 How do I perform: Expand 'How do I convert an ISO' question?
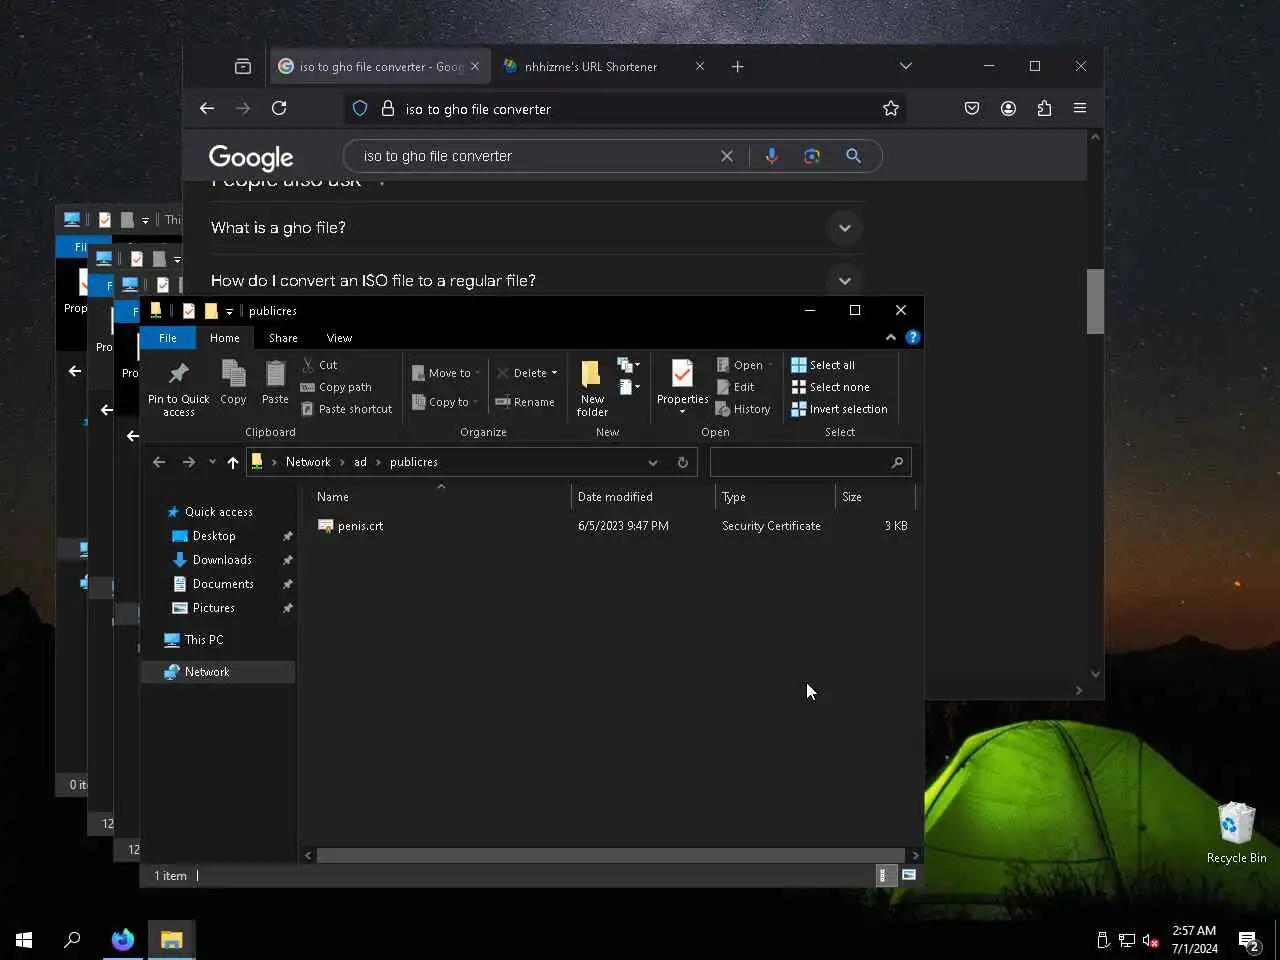coord(844,281)
